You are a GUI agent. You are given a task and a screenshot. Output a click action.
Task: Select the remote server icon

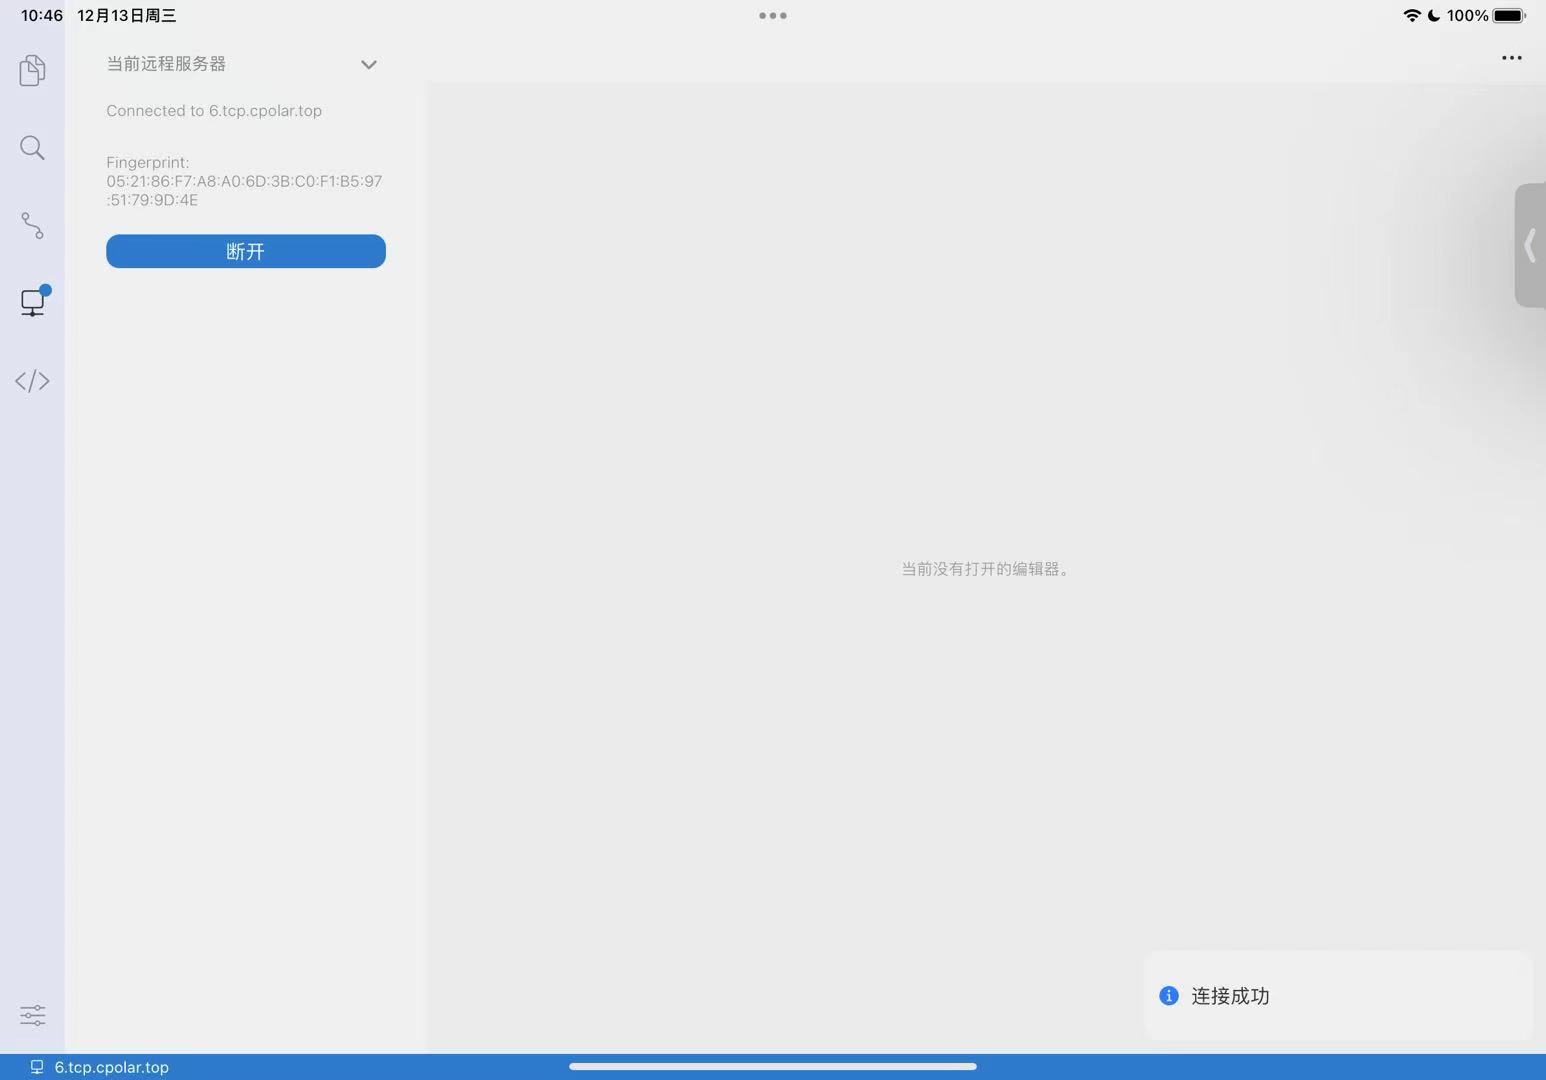click(x=33, y=301)
